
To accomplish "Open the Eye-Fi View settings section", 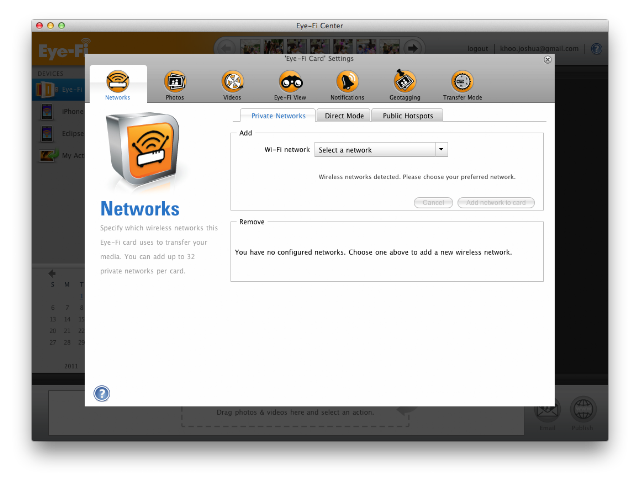I will 290,85.
